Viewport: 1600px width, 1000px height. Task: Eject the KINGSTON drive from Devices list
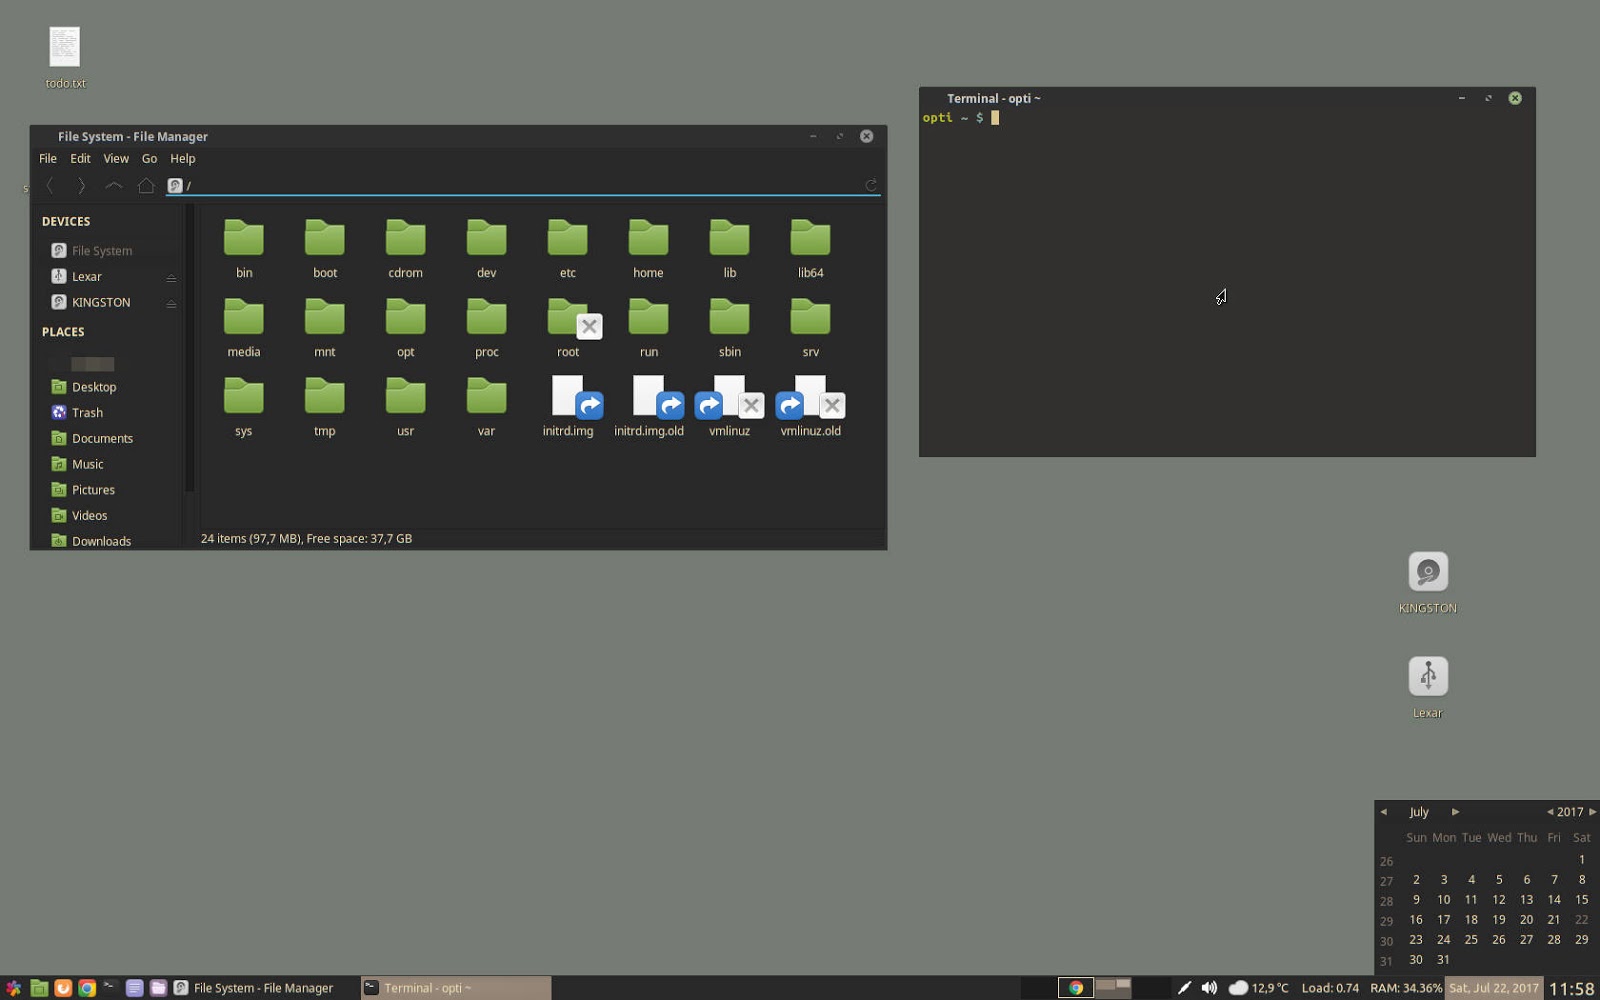tap(171, 302)
